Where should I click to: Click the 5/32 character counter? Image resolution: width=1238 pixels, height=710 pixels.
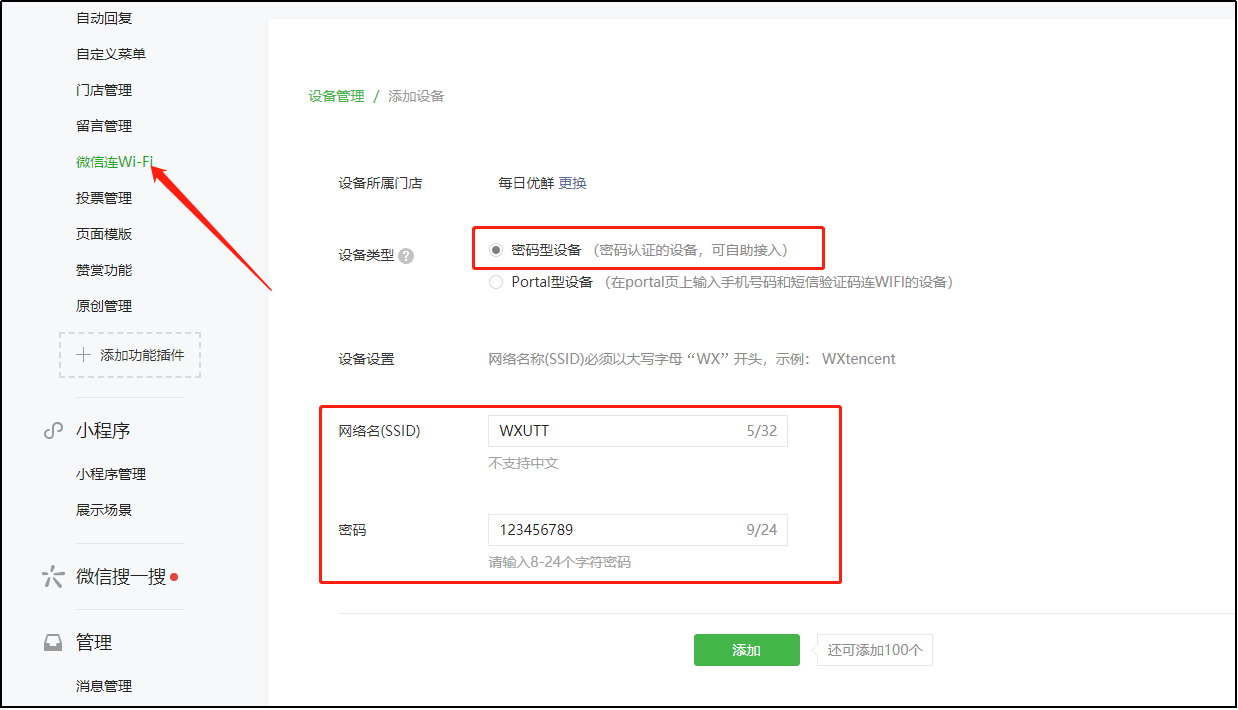(x=762, y=431)
